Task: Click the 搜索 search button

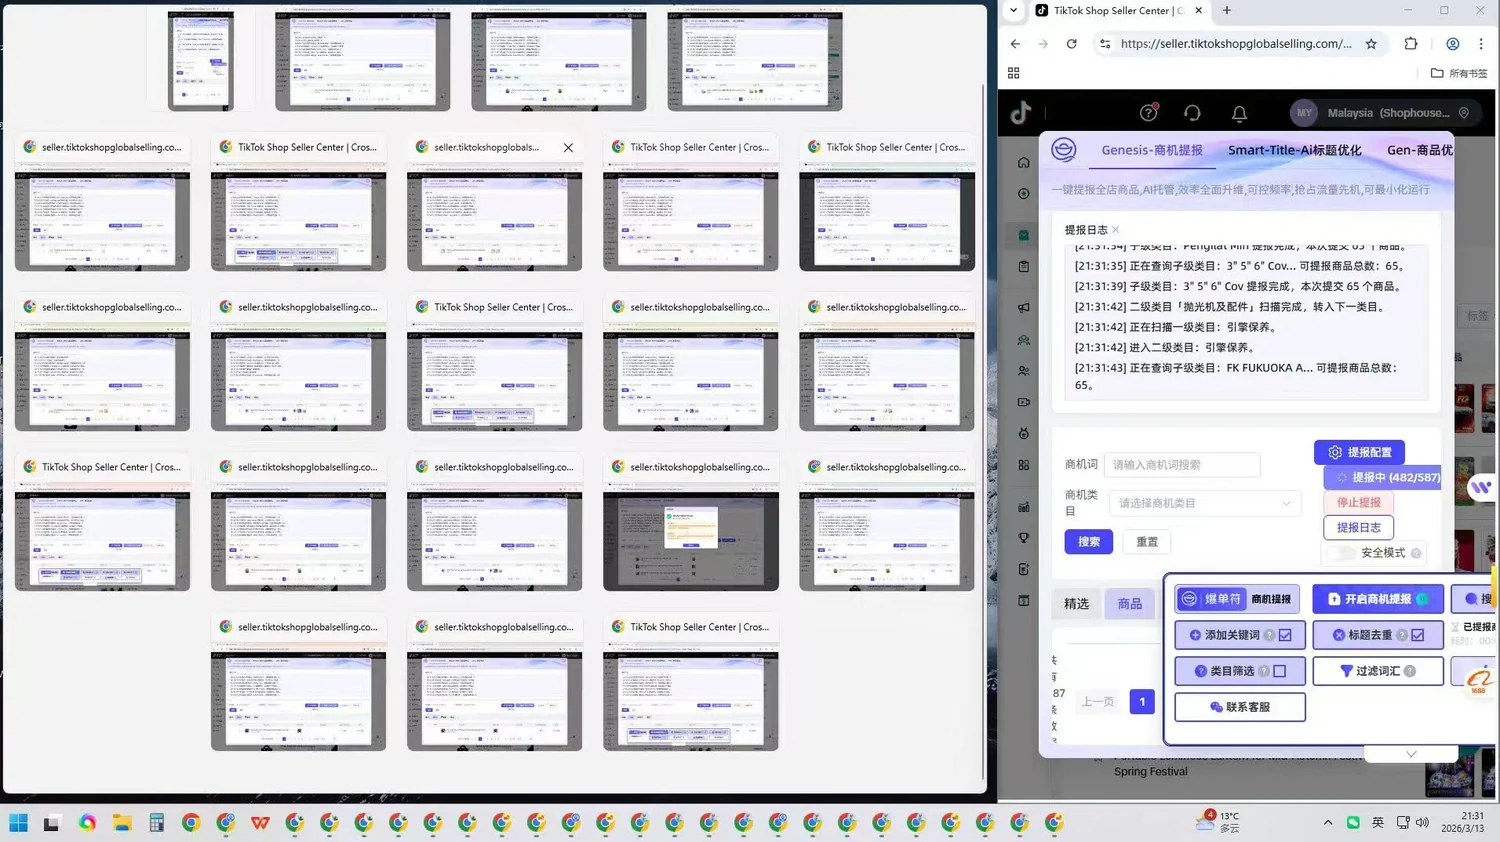Action: coord(1089,542)
